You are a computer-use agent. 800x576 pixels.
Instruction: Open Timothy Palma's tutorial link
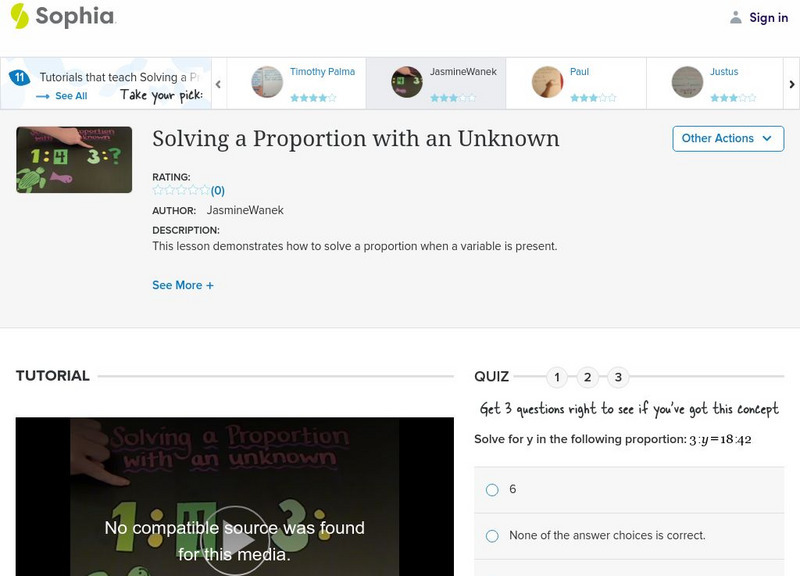coord(322,72)
